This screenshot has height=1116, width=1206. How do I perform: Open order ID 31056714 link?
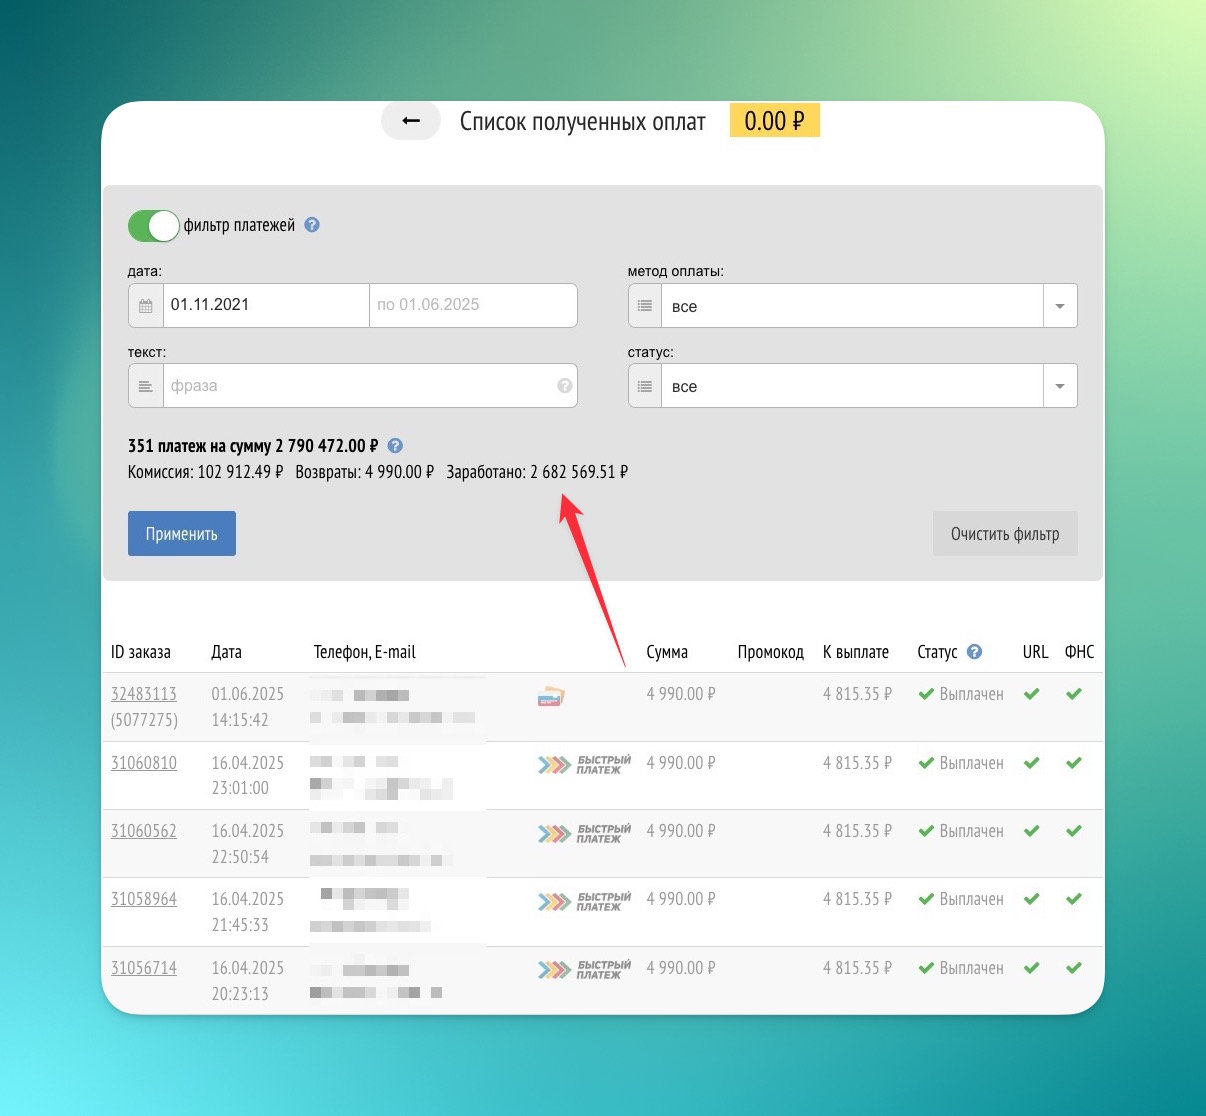[144, 968]
